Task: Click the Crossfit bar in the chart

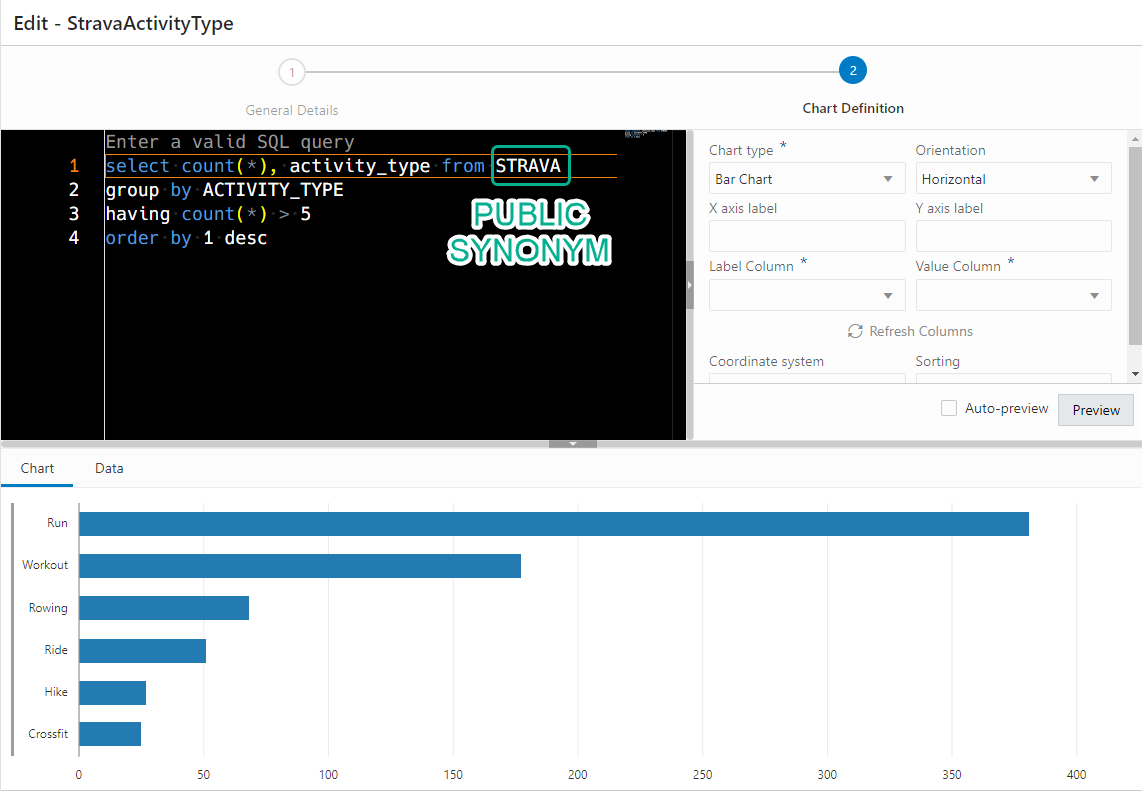Action: 110,734
